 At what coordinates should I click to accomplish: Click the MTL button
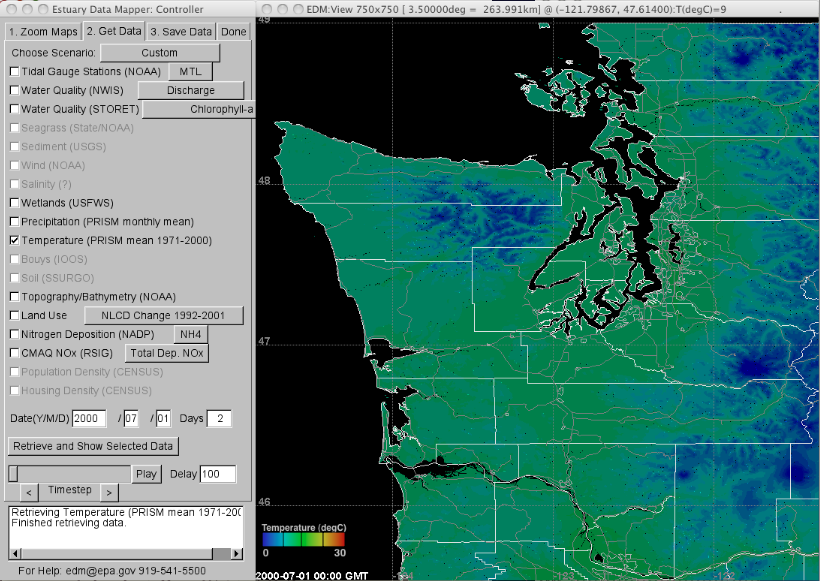[x=189, y=71]
